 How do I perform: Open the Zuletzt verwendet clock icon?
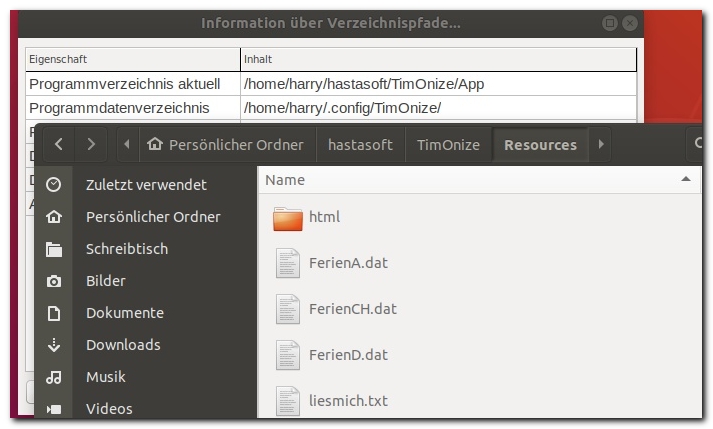coord(54,185)
